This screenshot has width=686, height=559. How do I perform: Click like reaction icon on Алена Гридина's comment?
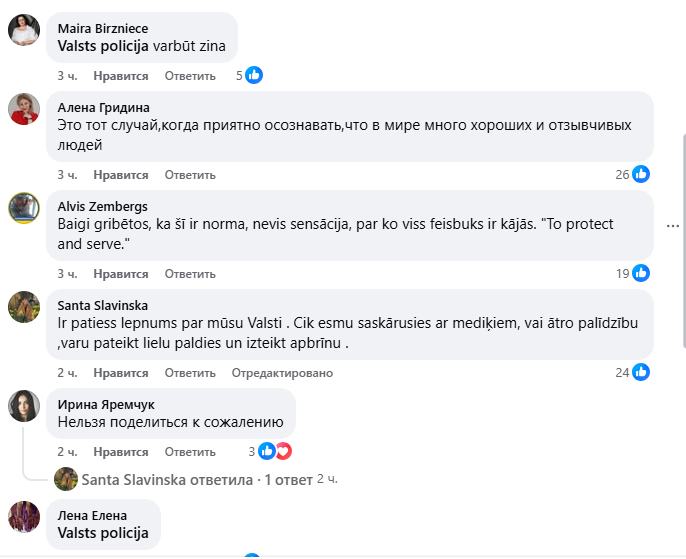(641, 174)
